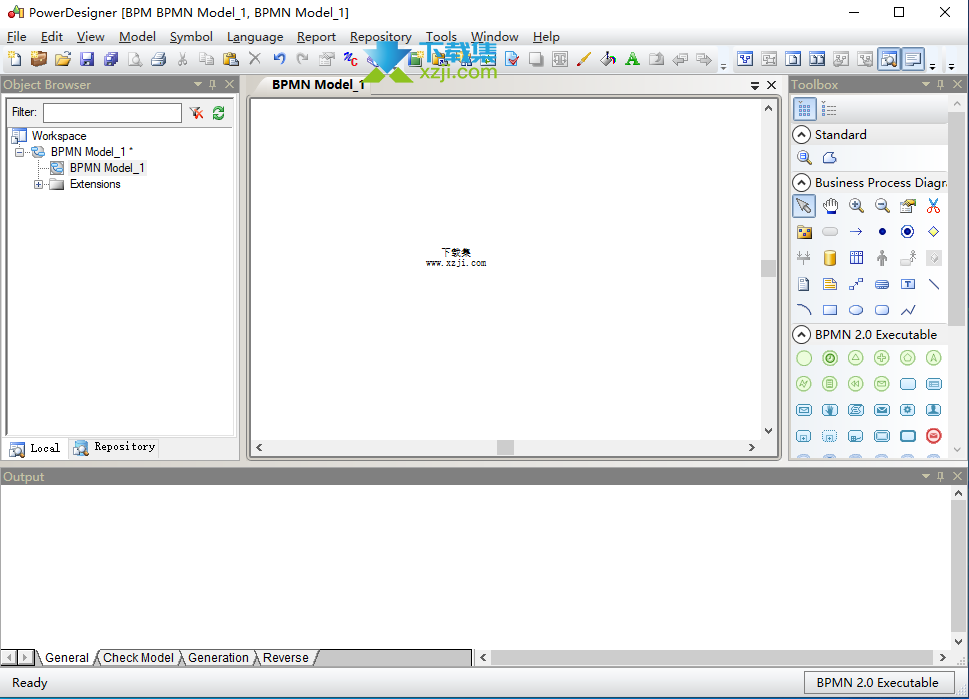969x699 pixels.
Task: Select the Pointer tool in the Toolbox
Action: pyautogui.click(x=804, y=206)
